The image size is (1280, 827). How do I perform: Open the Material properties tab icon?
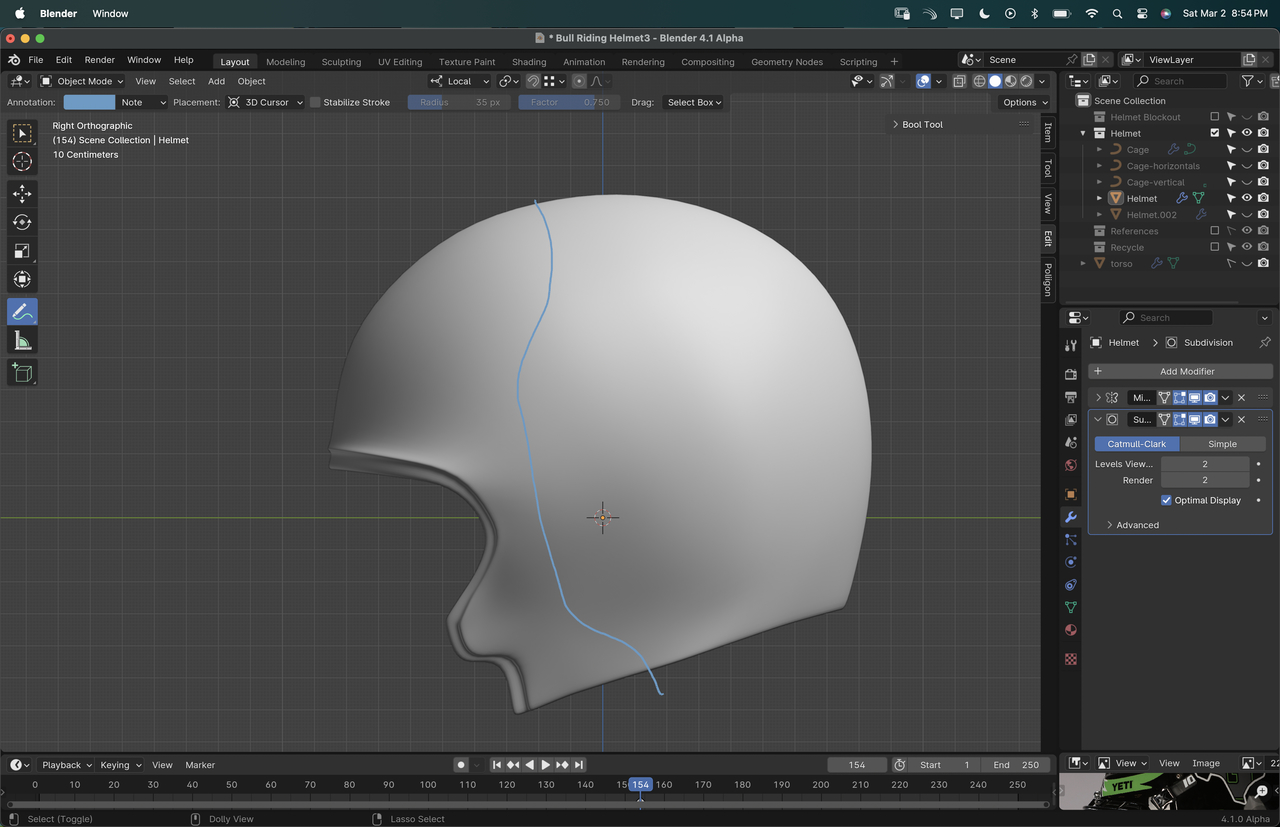(x=1071, y=630)
